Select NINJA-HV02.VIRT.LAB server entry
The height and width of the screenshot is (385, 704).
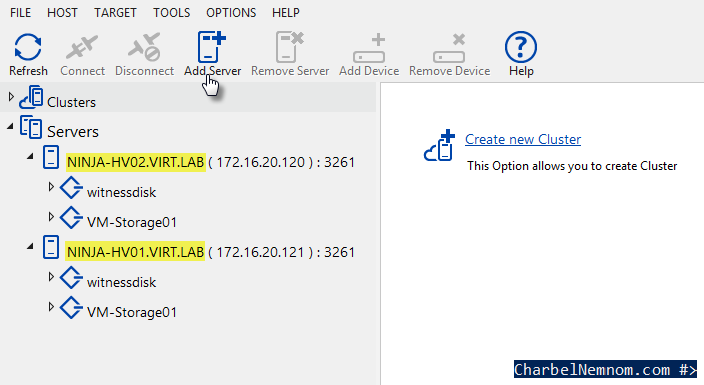pos(136,162)
